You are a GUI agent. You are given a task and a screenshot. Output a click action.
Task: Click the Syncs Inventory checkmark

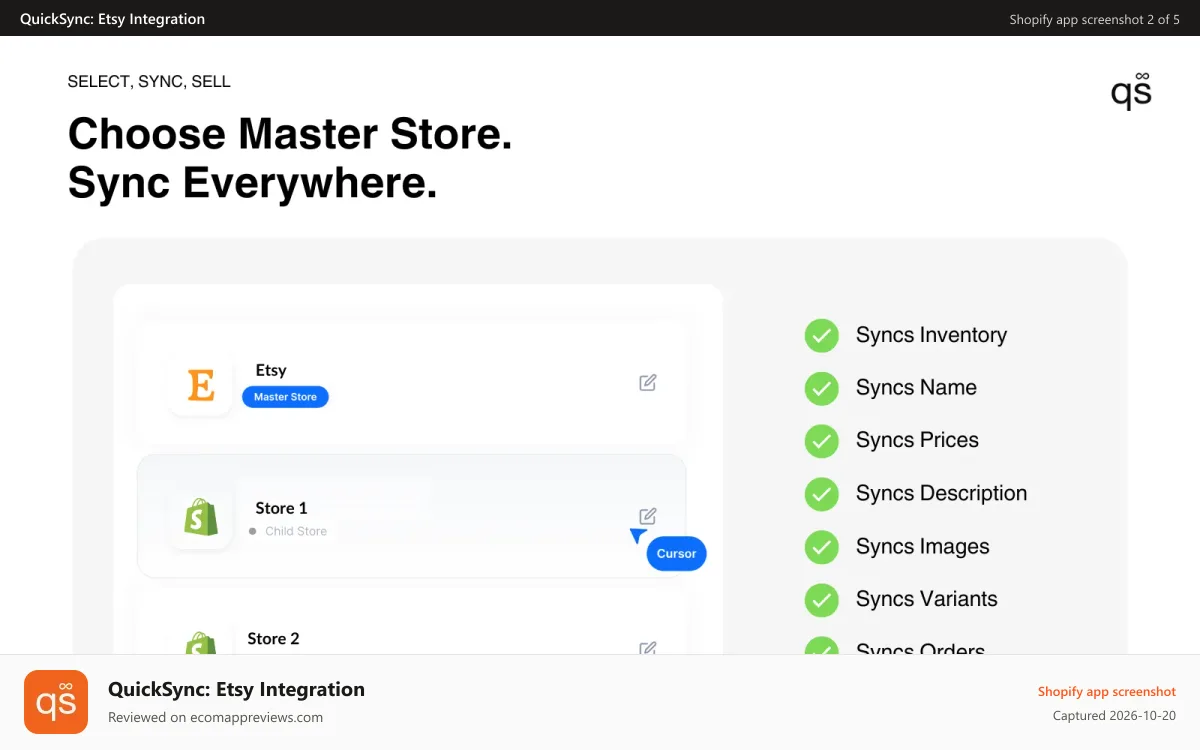pos(822,336)
